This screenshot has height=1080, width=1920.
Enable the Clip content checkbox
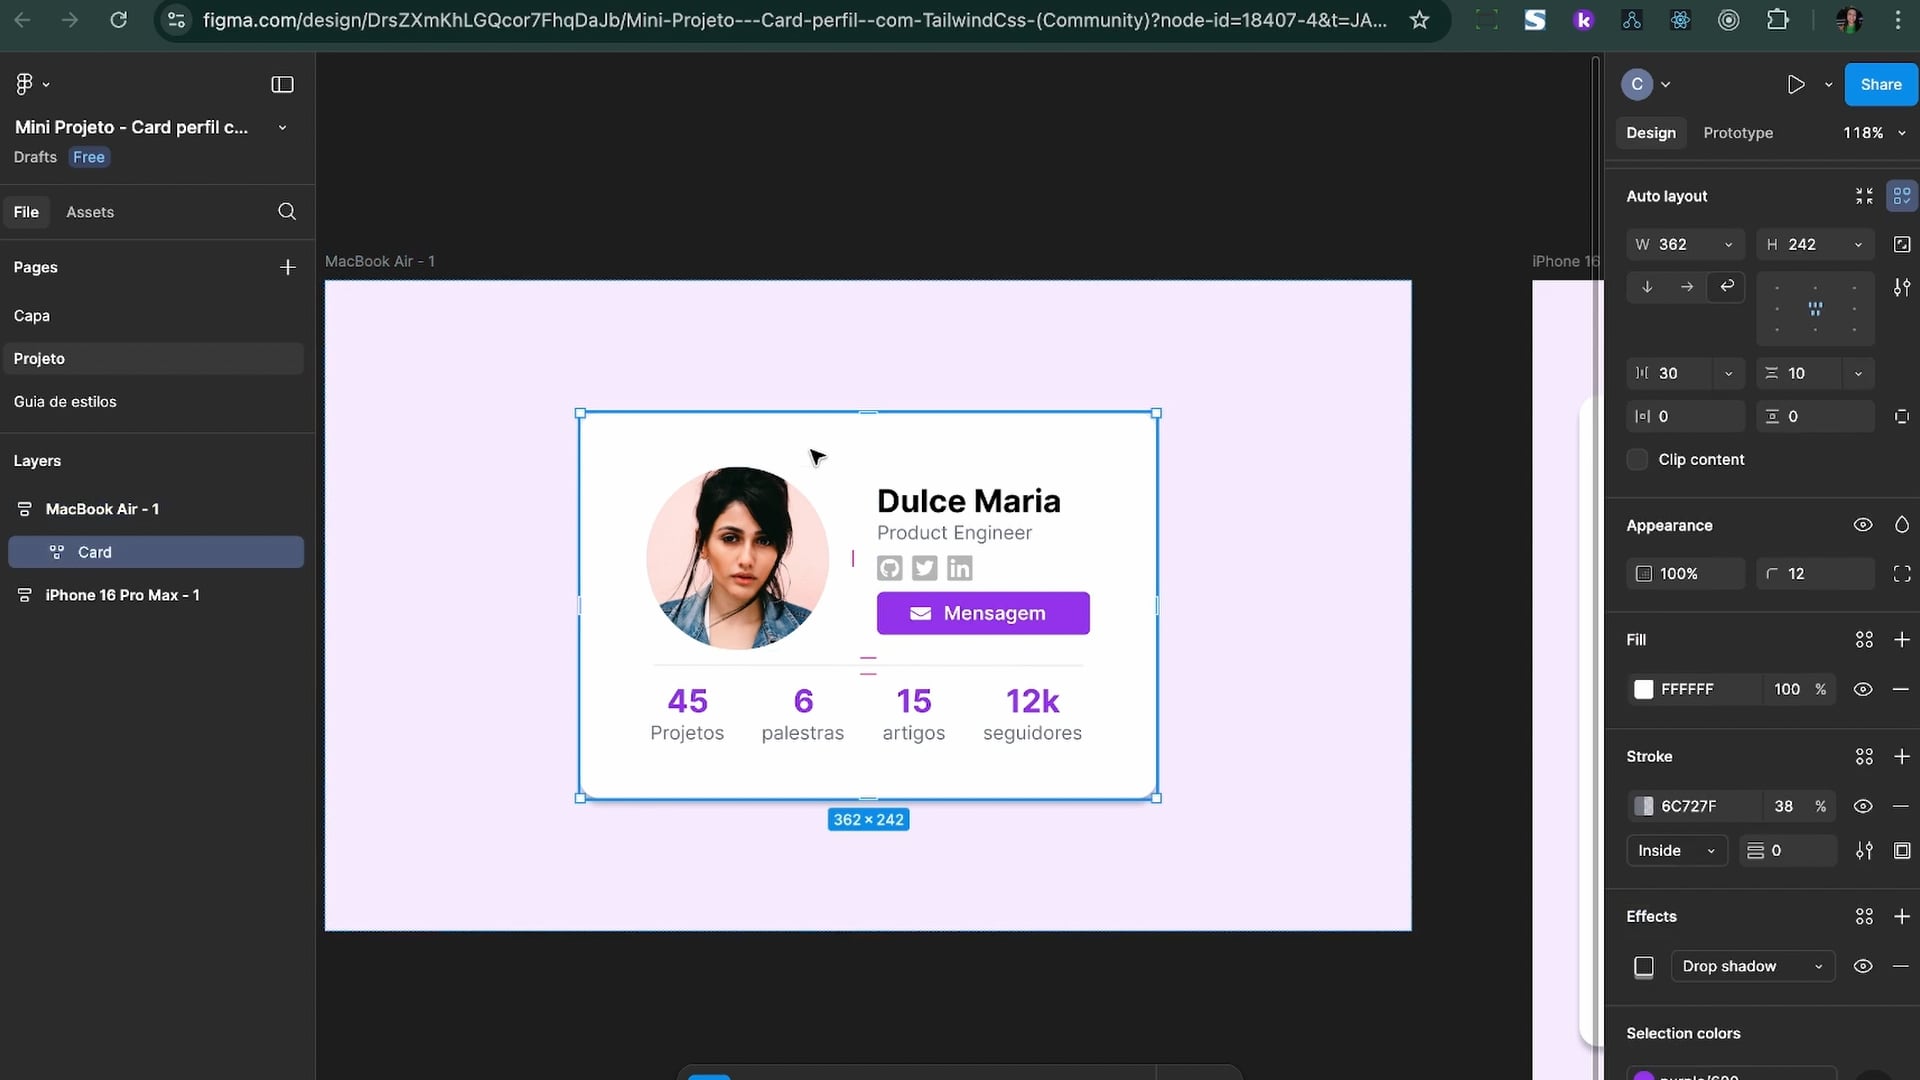[1637, 460]
